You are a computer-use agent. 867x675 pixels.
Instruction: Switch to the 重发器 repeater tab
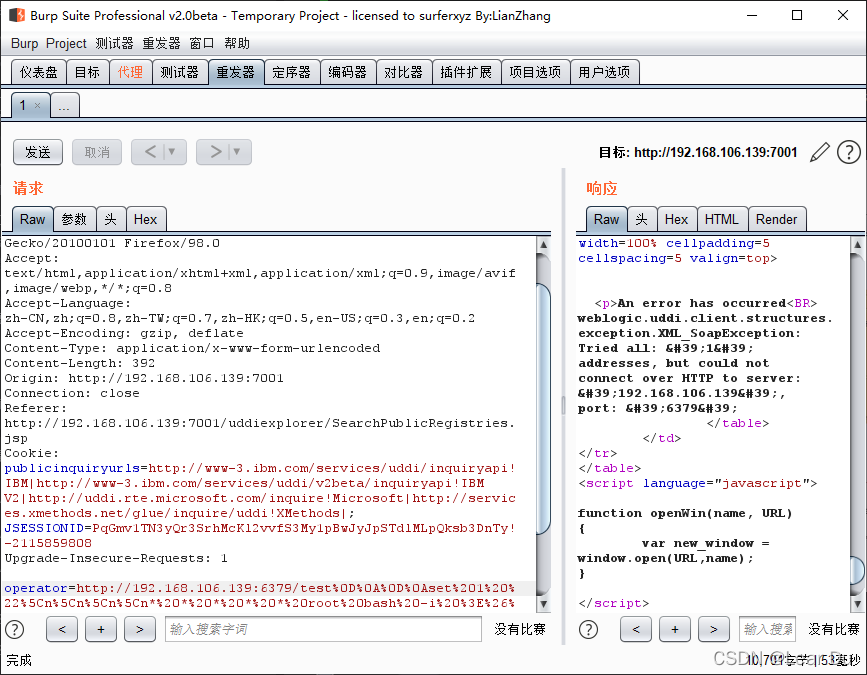[236, 72]
